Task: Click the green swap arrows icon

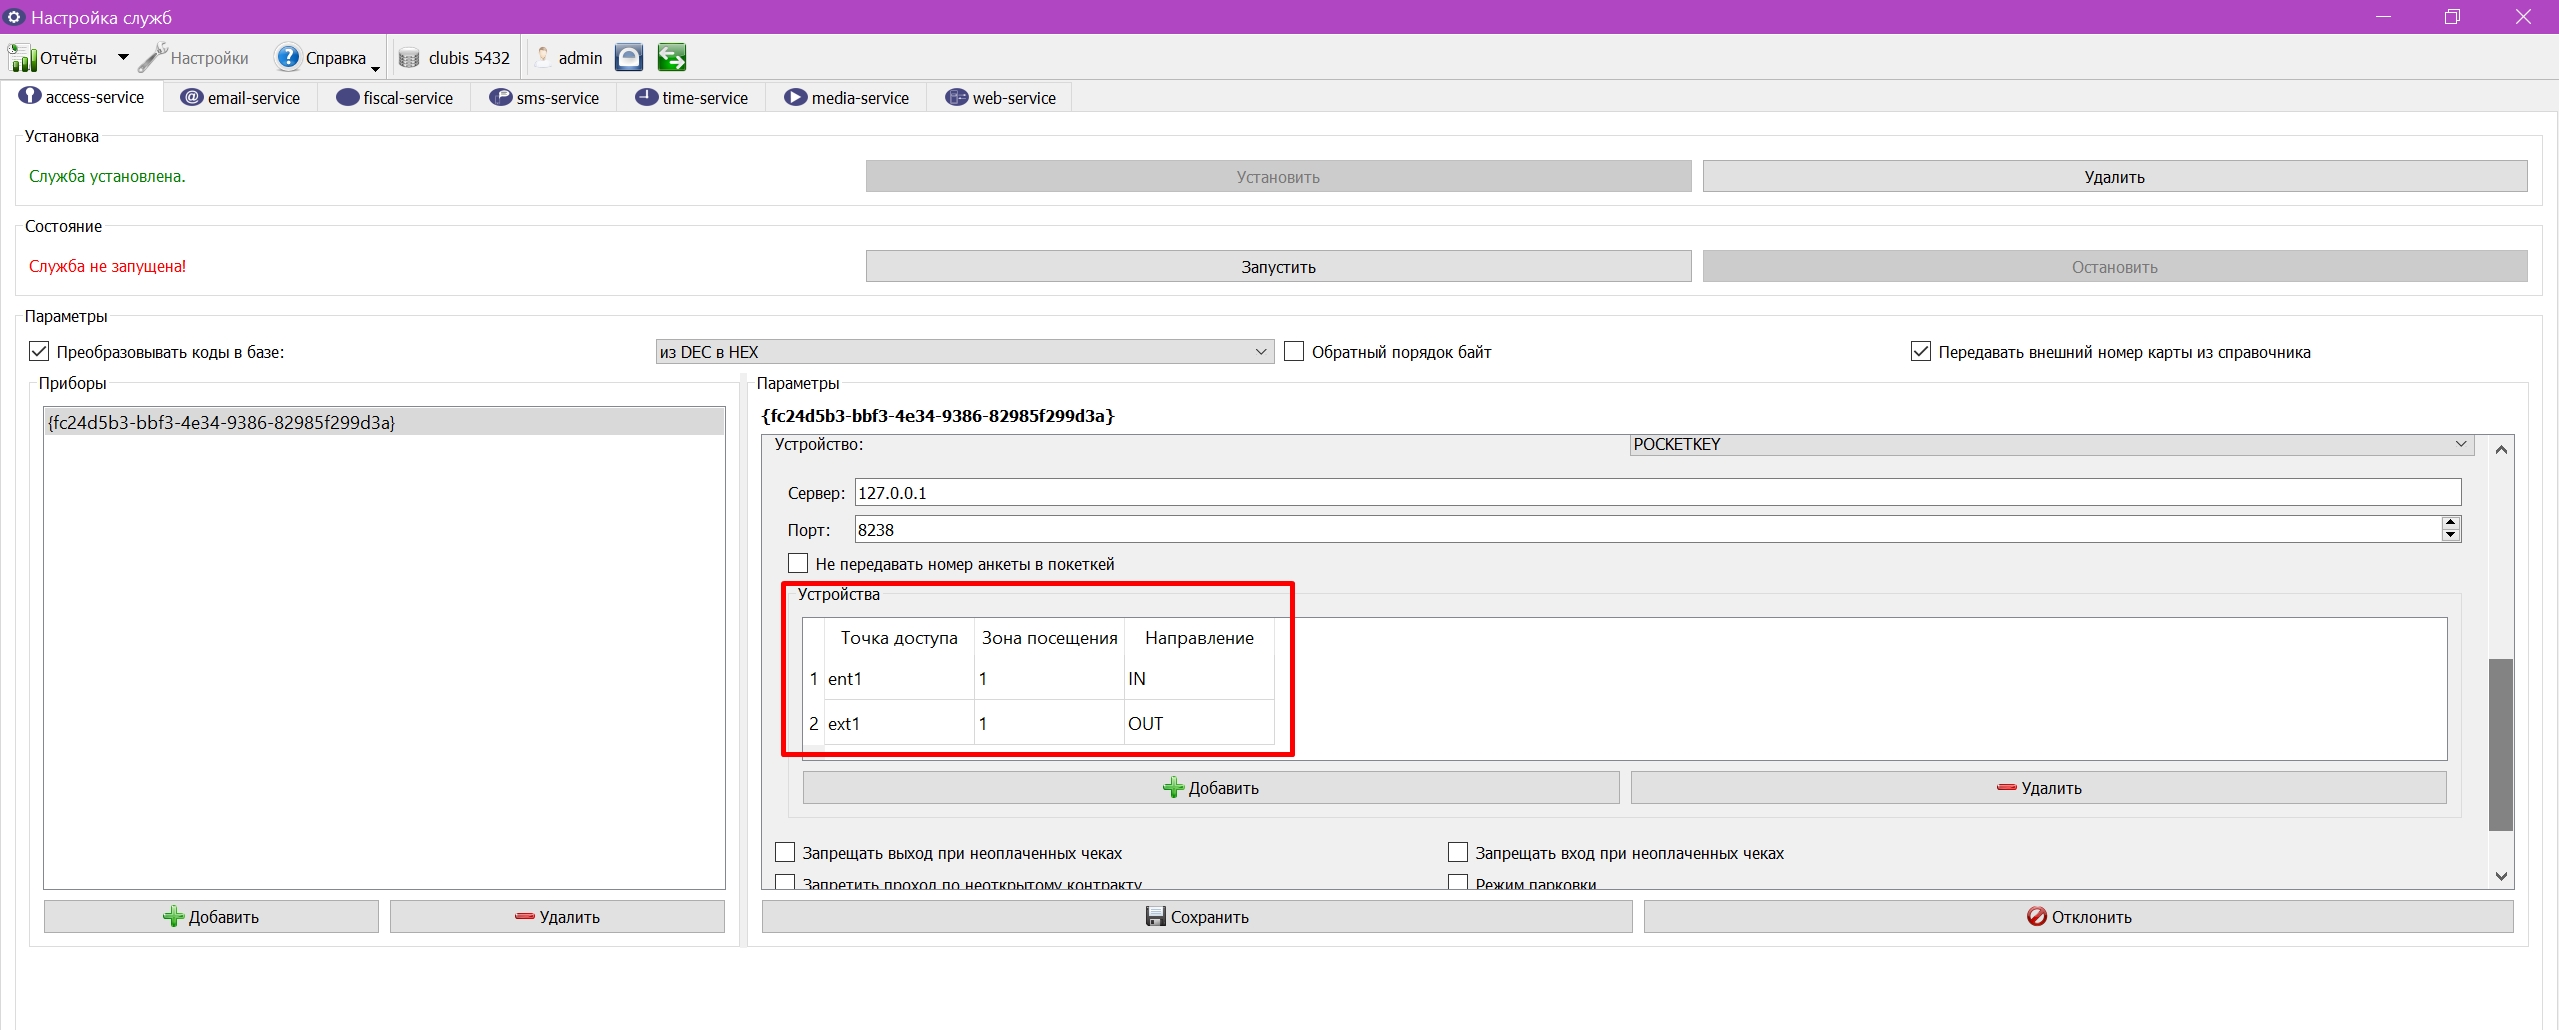Action: pos(672,58)
